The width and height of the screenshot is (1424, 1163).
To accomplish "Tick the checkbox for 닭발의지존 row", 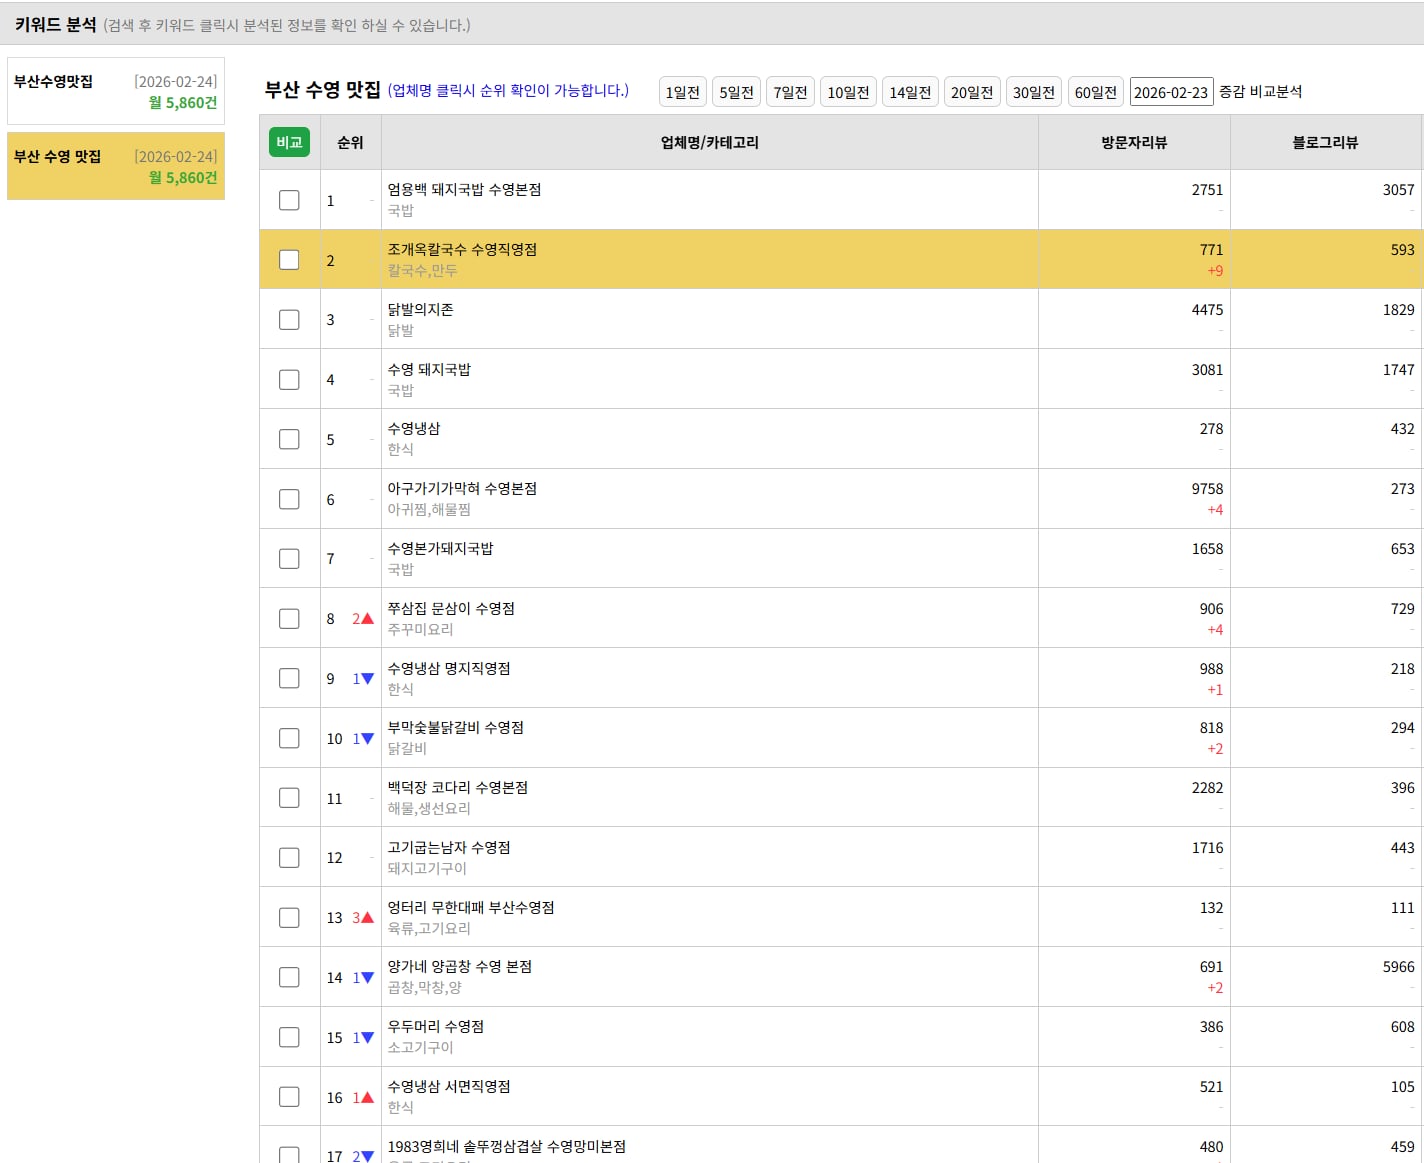I will 289,320.
